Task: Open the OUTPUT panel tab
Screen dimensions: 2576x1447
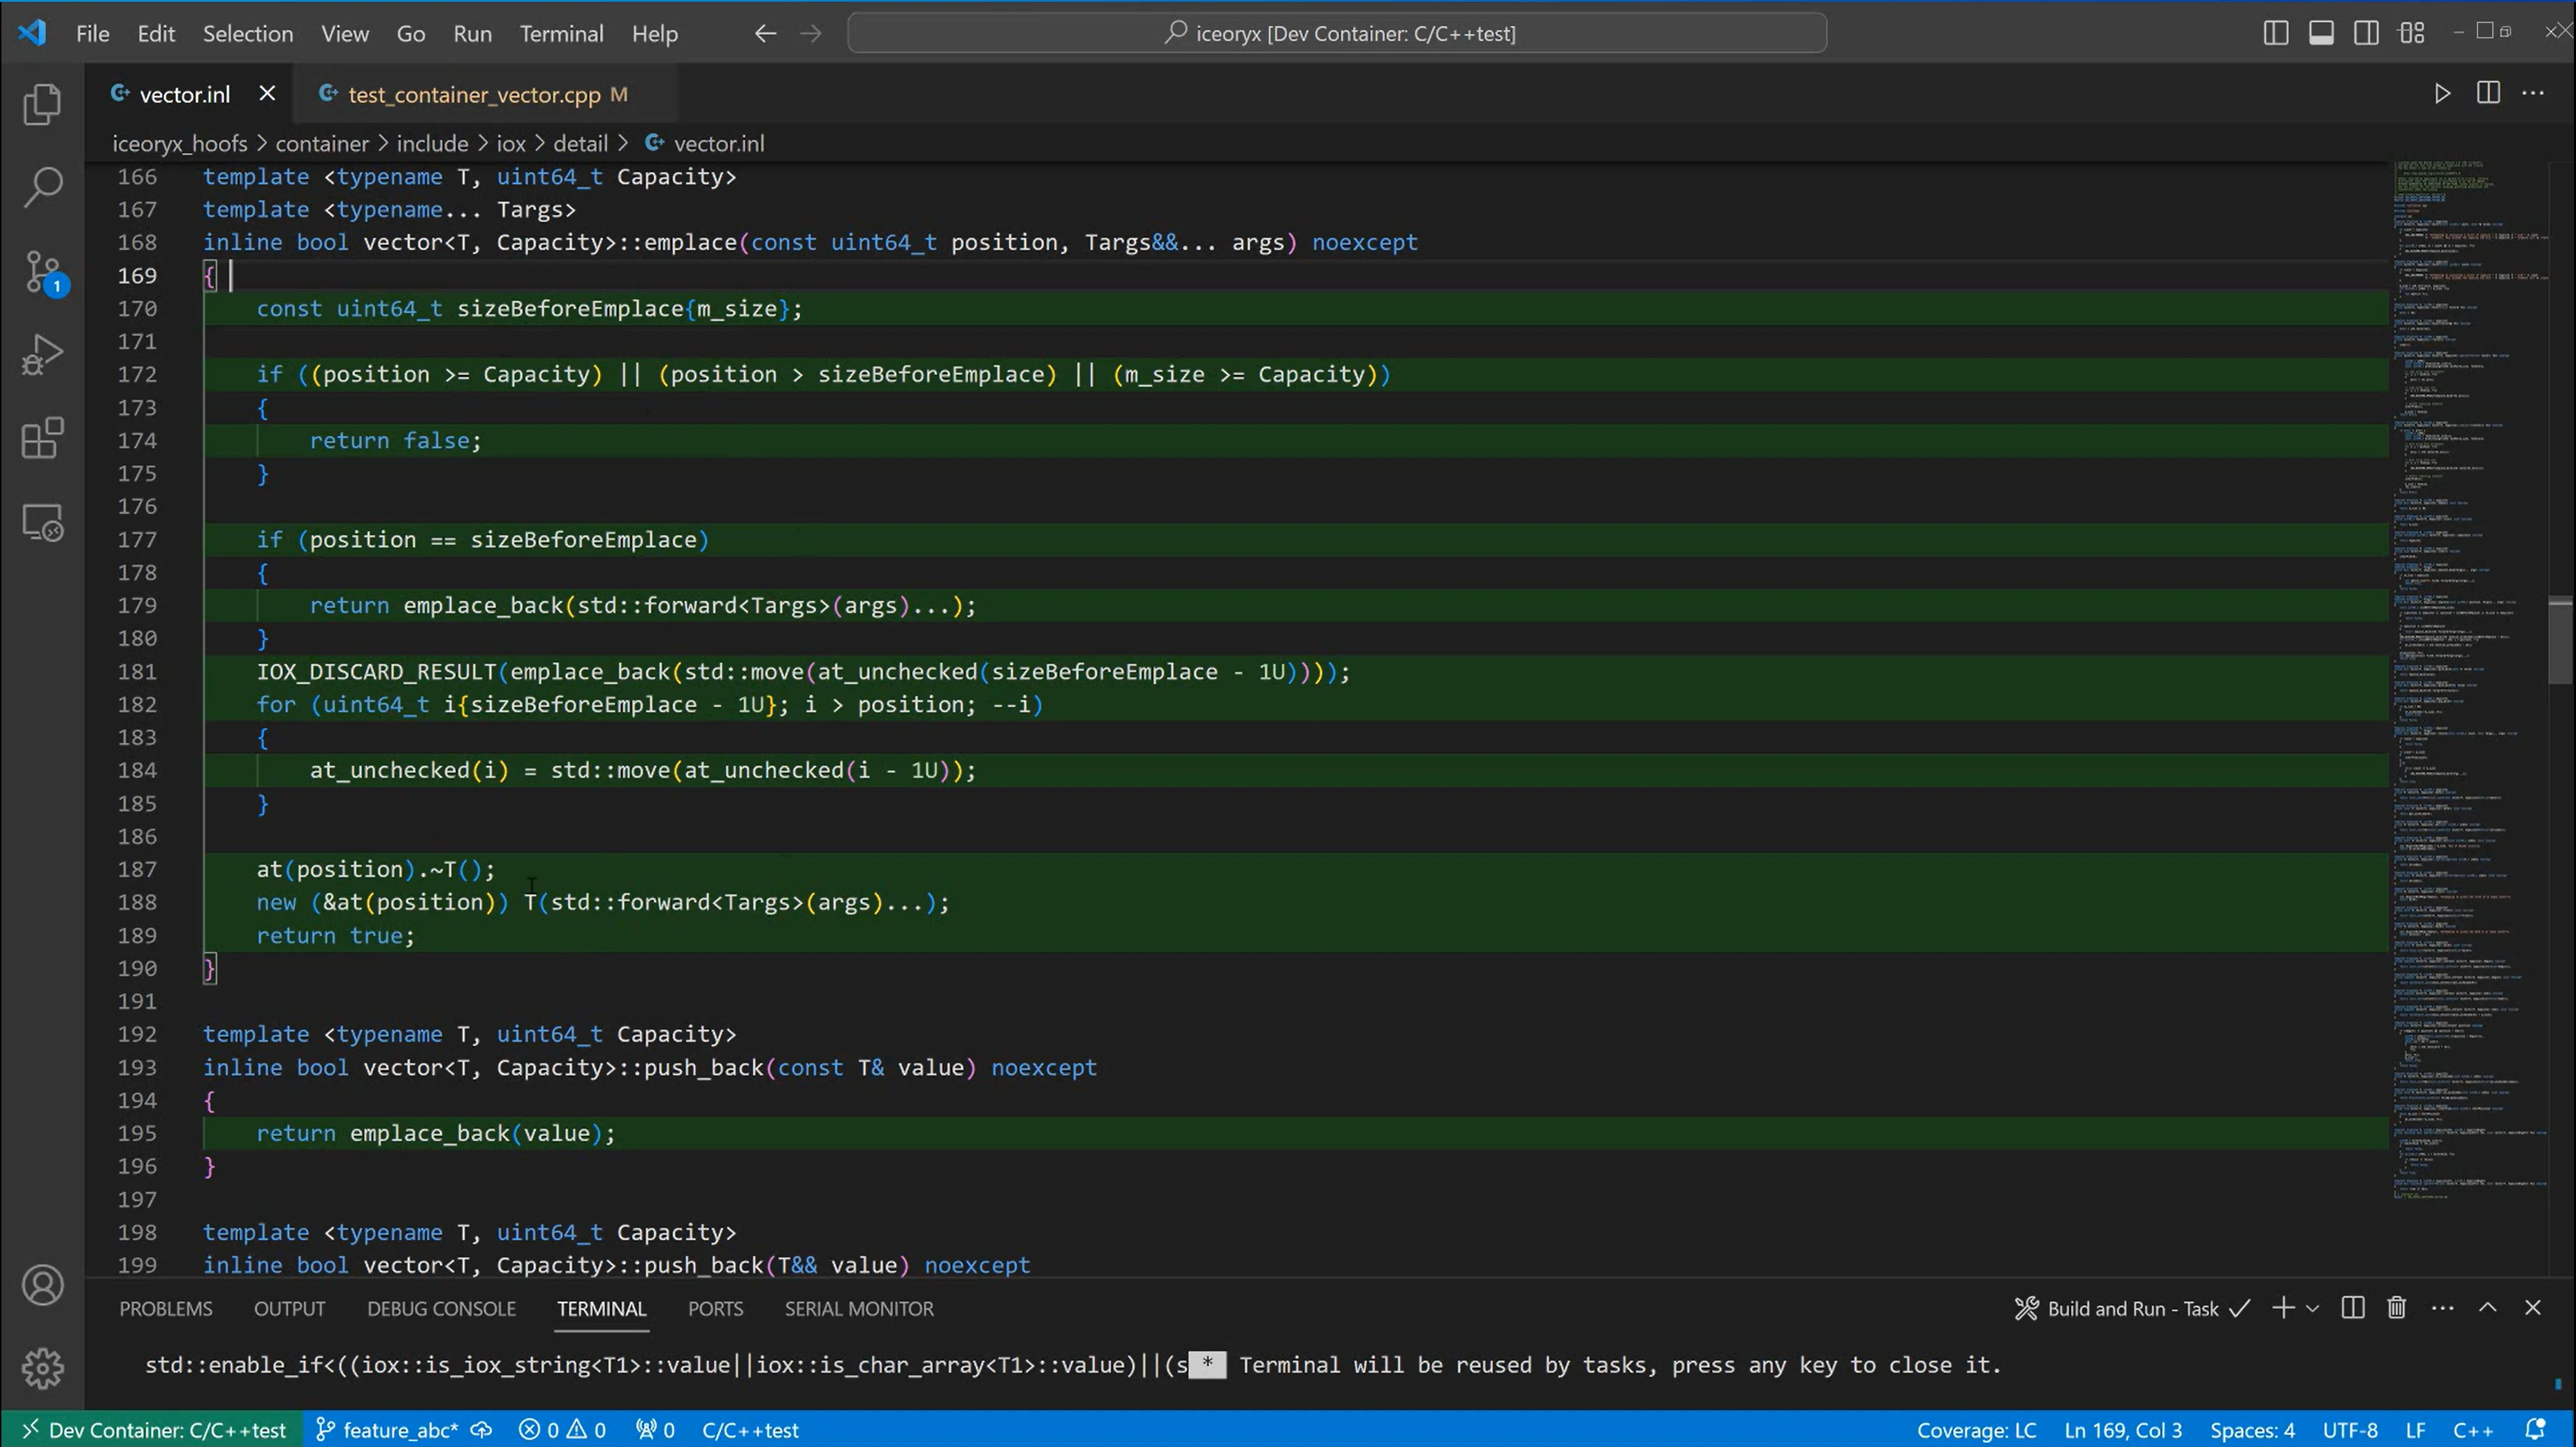Action: coord(289,1308)
